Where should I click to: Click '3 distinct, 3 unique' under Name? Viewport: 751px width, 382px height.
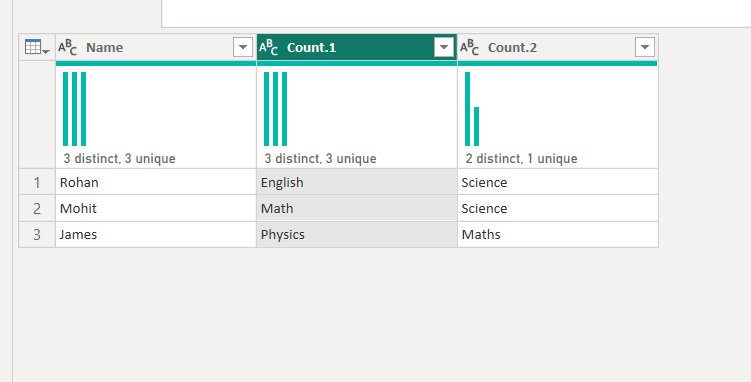tap(119, 158)
